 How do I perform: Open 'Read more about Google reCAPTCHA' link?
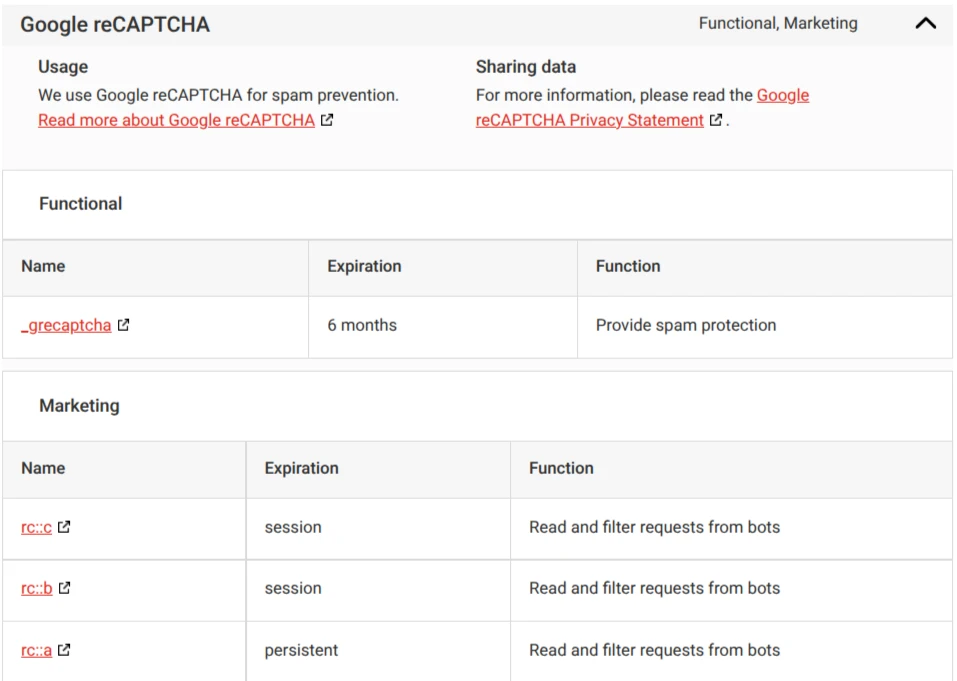176,120
